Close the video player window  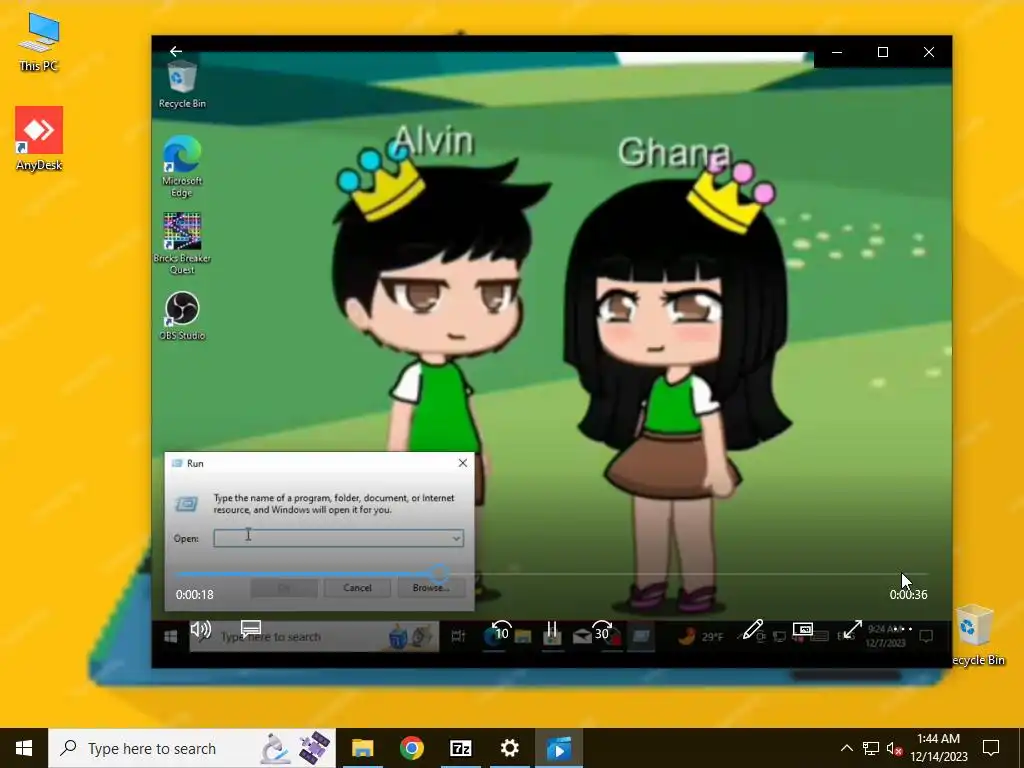tap(929, 52)
